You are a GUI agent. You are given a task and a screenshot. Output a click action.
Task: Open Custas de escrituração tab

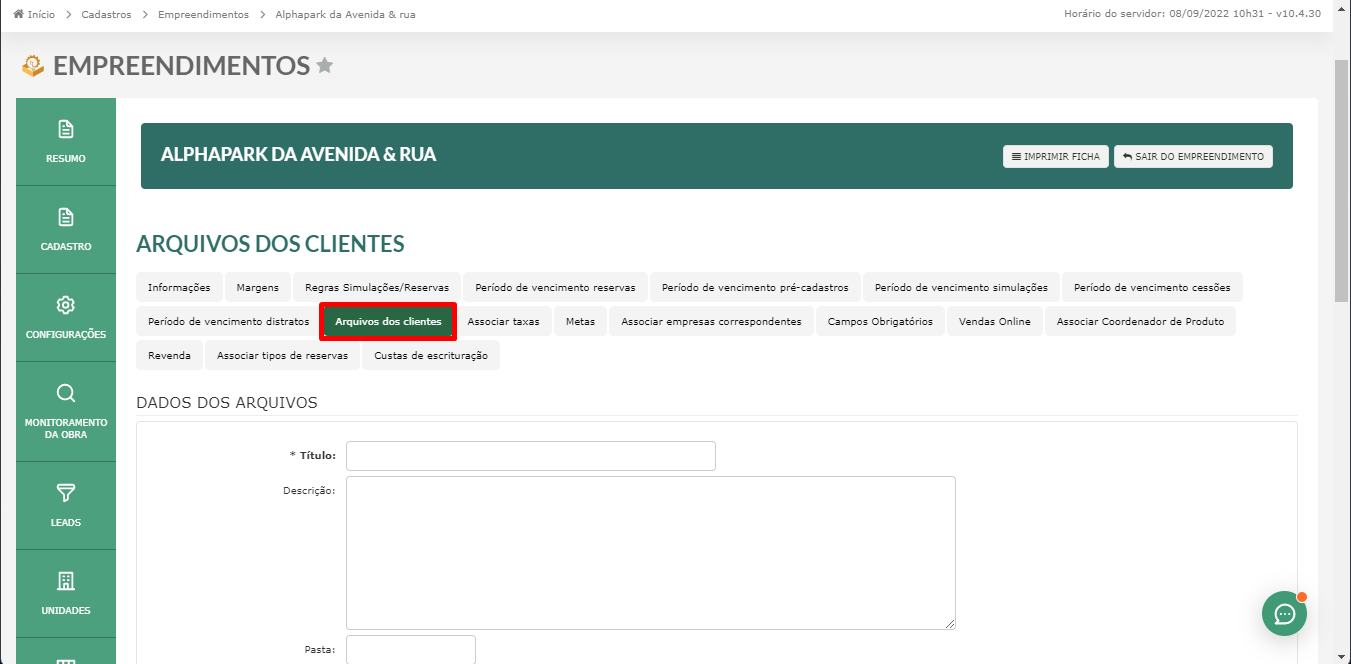point(431,355)
